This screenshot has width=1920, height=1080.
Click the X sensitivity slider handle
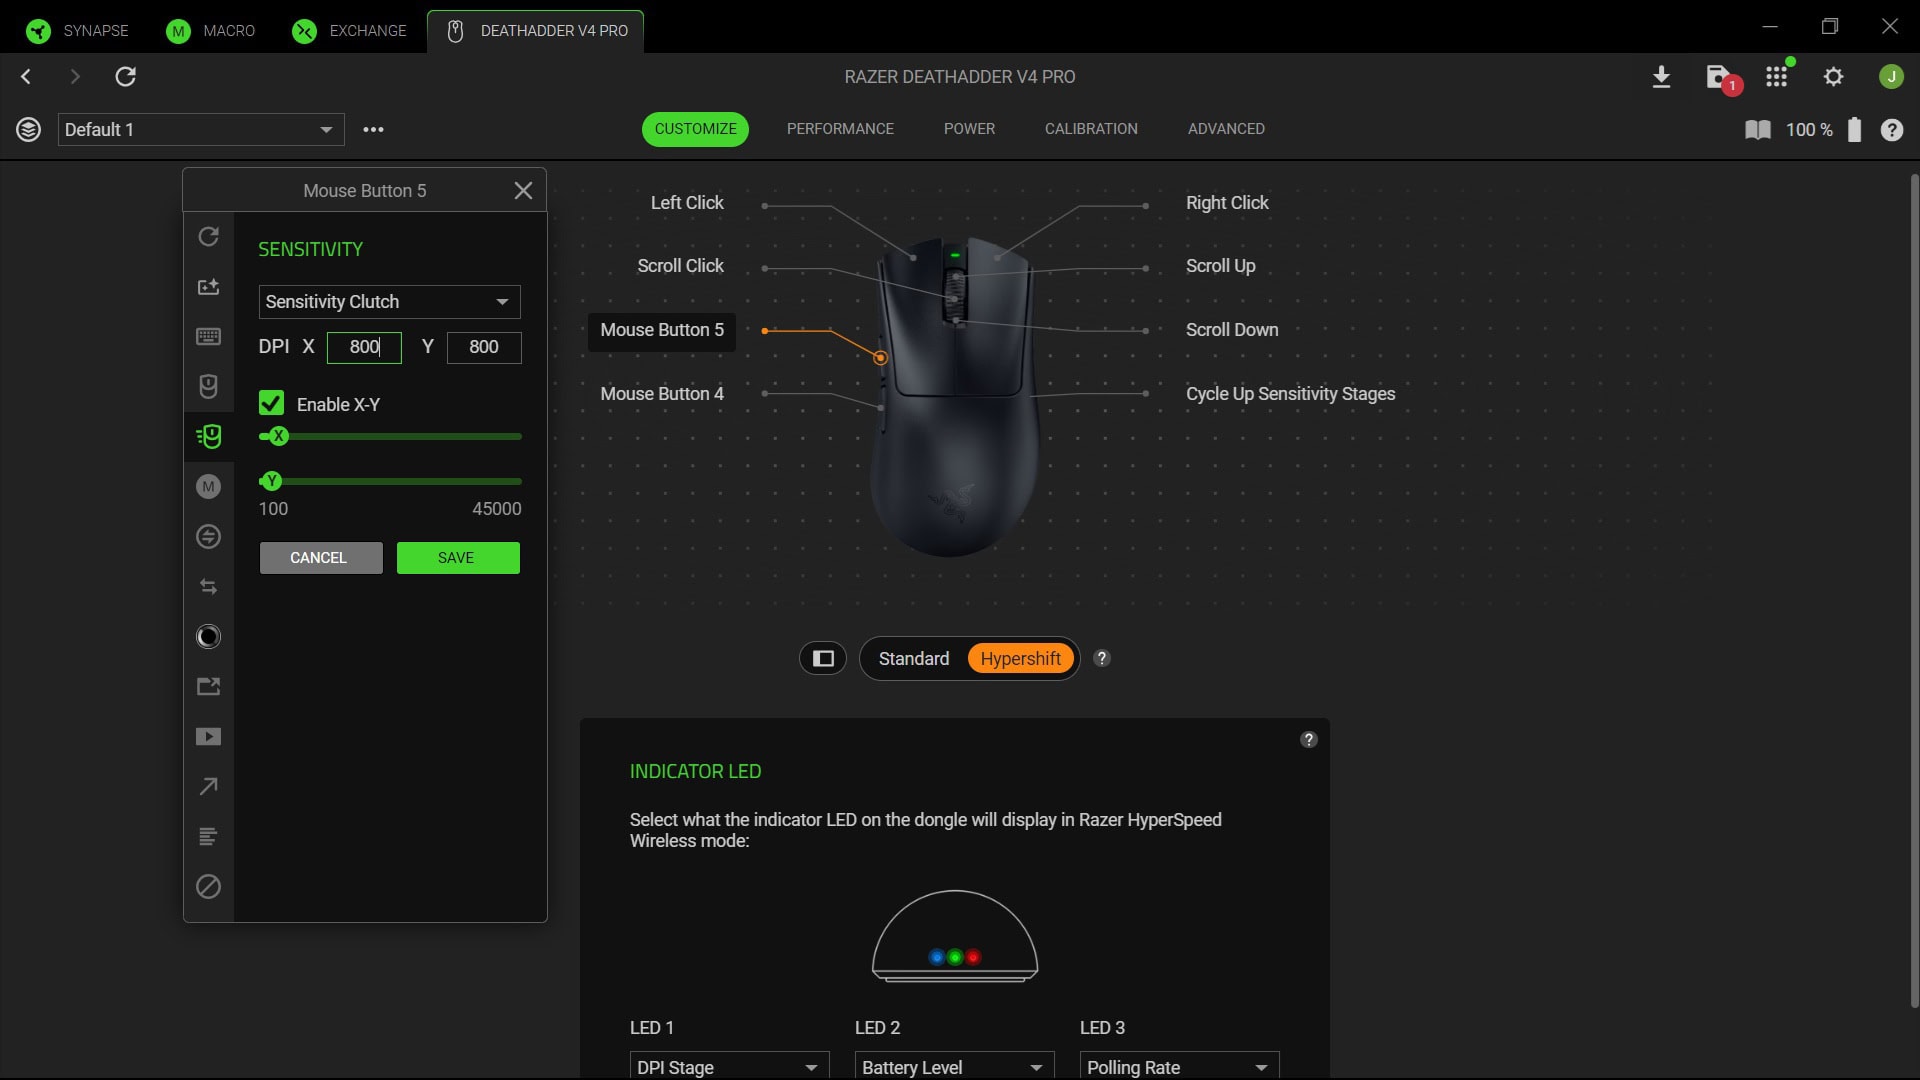tap(279, 436)
